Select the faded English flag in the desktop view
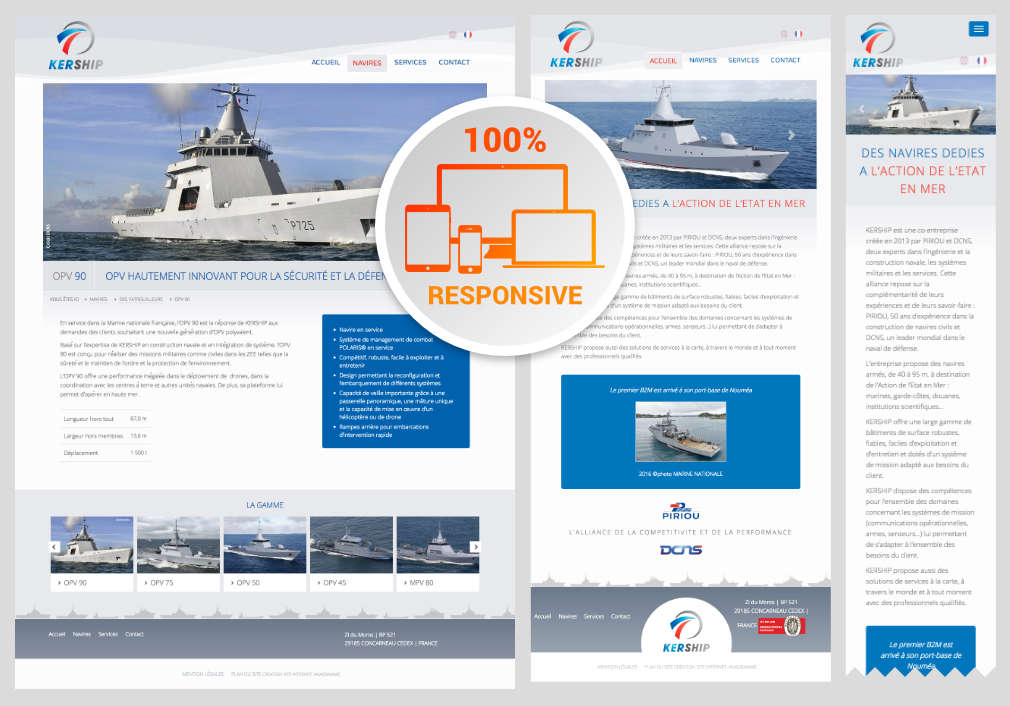 pyautogui.click(x=453, y=35)
